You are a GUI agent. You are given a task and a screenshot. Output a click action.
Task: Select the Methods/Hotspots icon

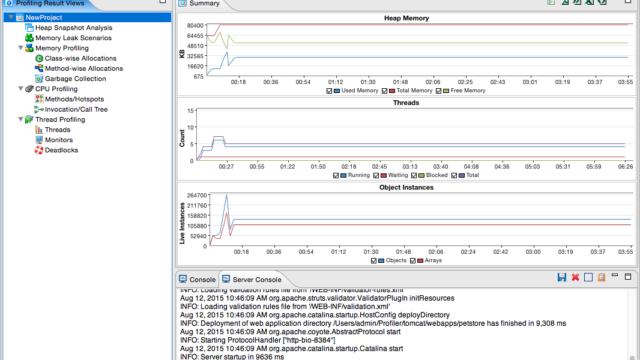click(39, 99)
